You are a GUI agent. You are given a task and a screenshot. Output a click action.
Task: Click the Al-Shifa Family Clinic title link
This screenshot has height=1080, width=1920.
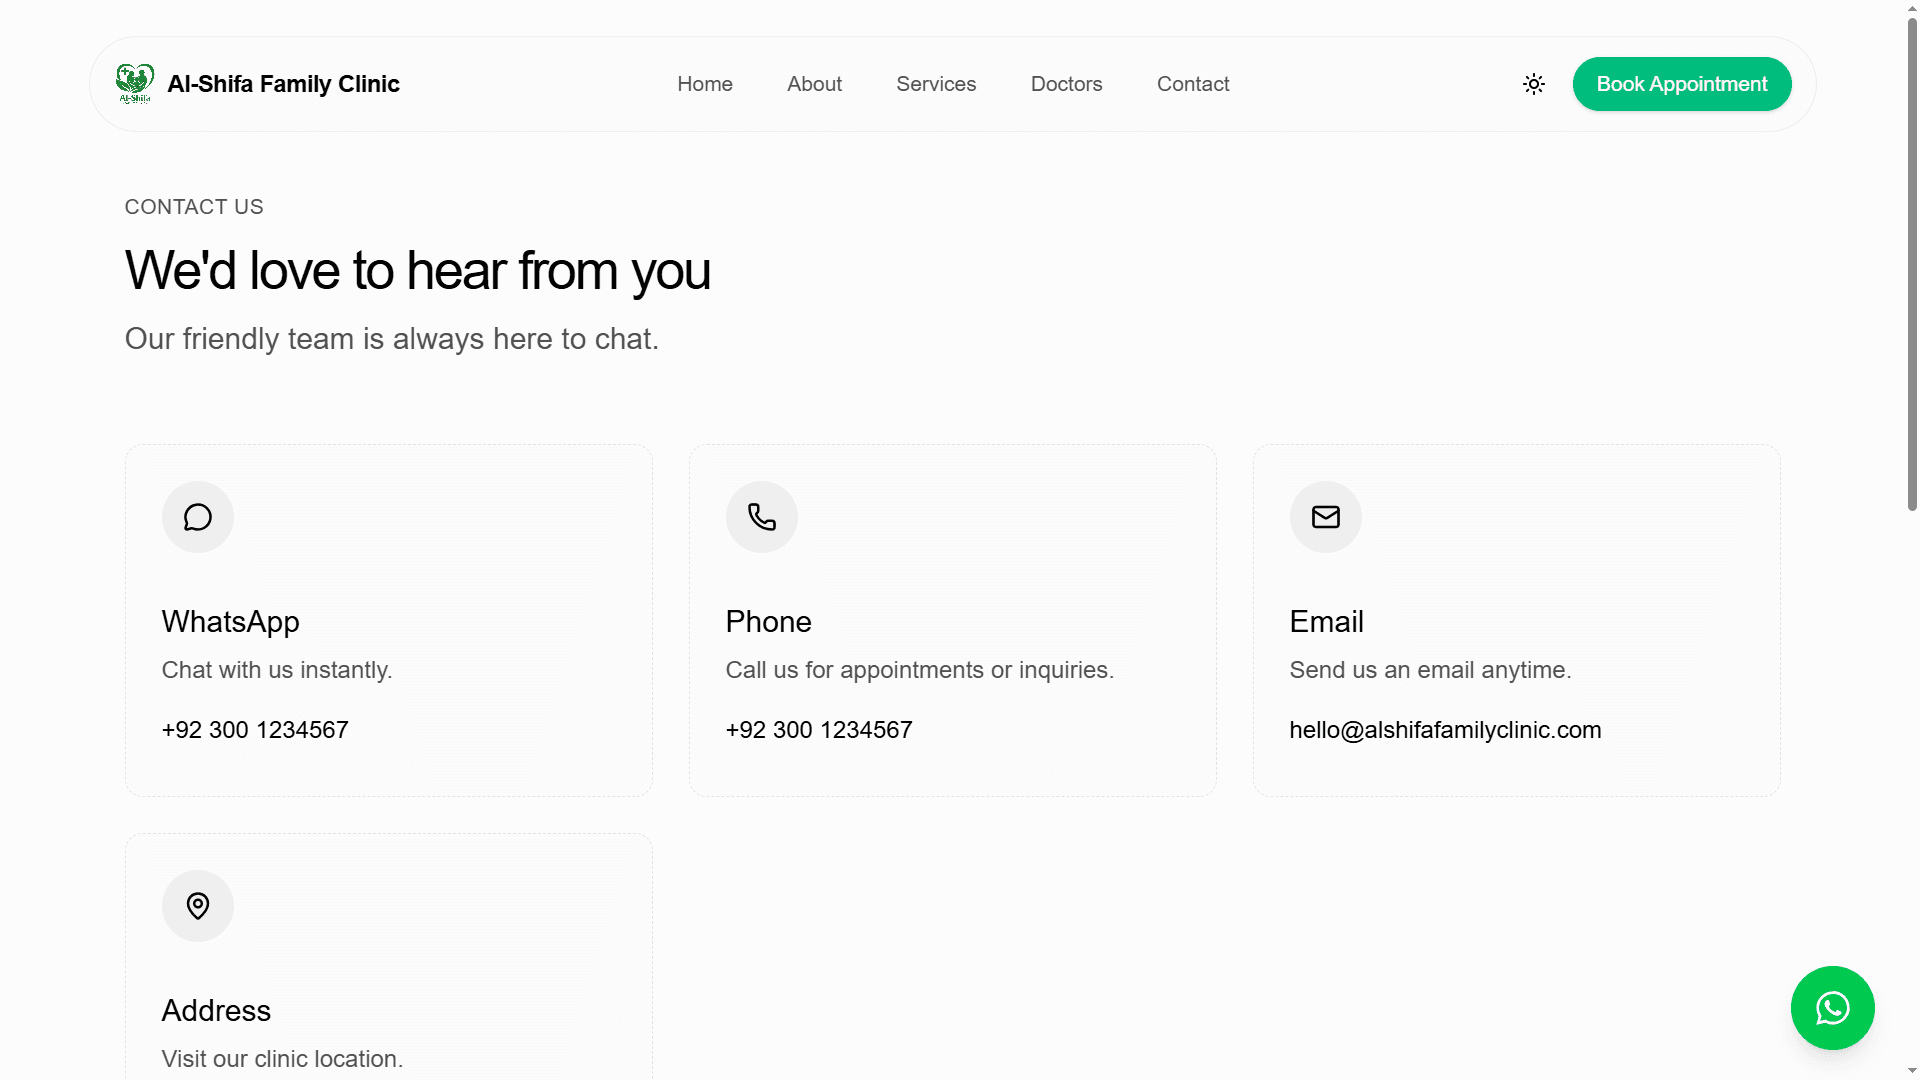tap(283, 84)
